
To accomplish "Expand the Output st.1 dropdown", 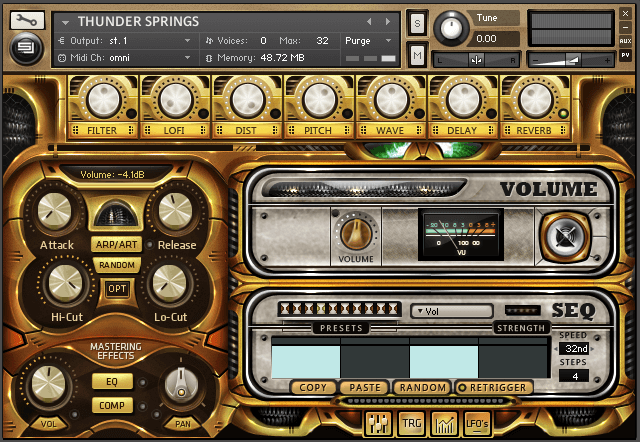I will (x=124, y=41).
